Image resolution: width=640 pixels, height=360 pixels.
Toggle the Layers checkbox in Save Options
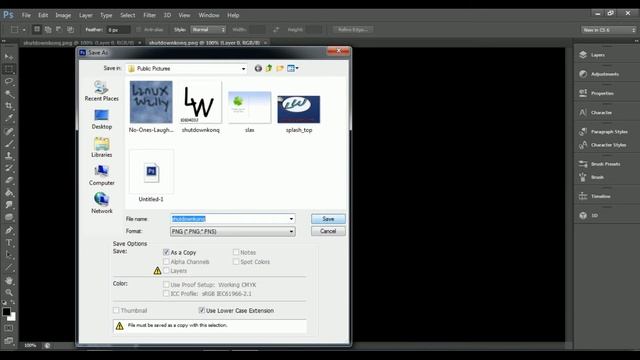click(x=166, y=271)
